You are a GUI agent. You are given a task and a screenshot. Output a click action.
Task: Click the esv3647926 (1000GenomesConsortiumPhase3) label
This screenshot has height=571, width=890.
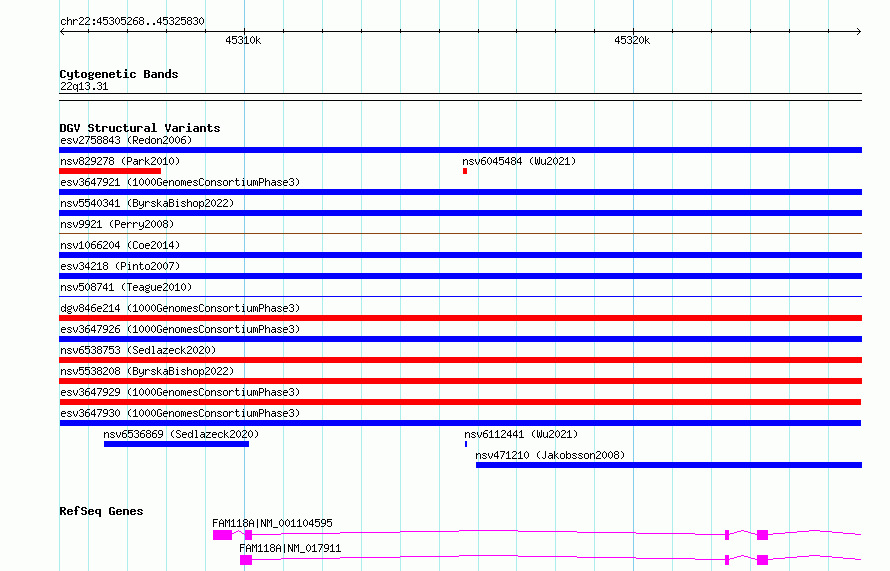[x=180, y=329]
